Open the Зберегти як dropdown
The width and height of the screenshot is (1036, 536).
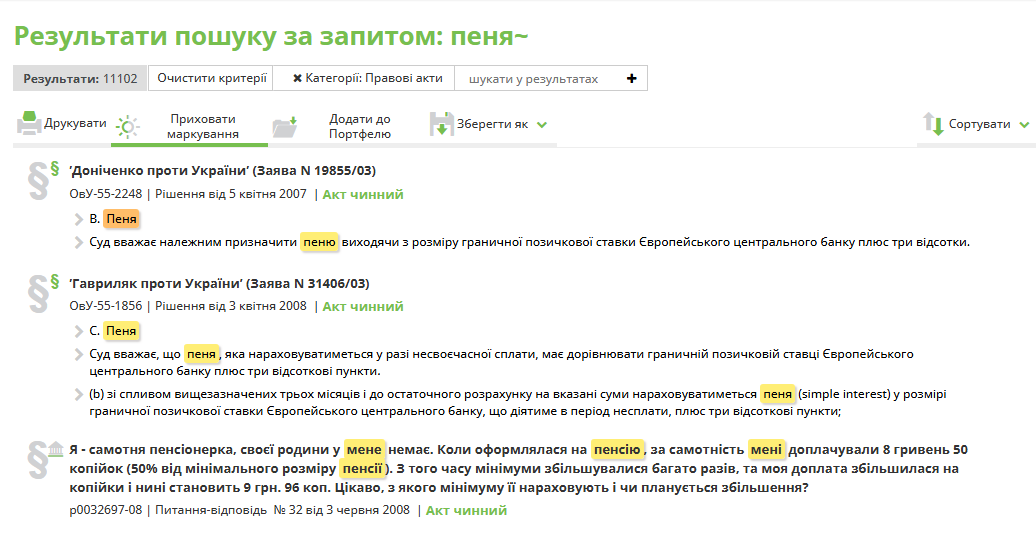[x=541, y=125]
